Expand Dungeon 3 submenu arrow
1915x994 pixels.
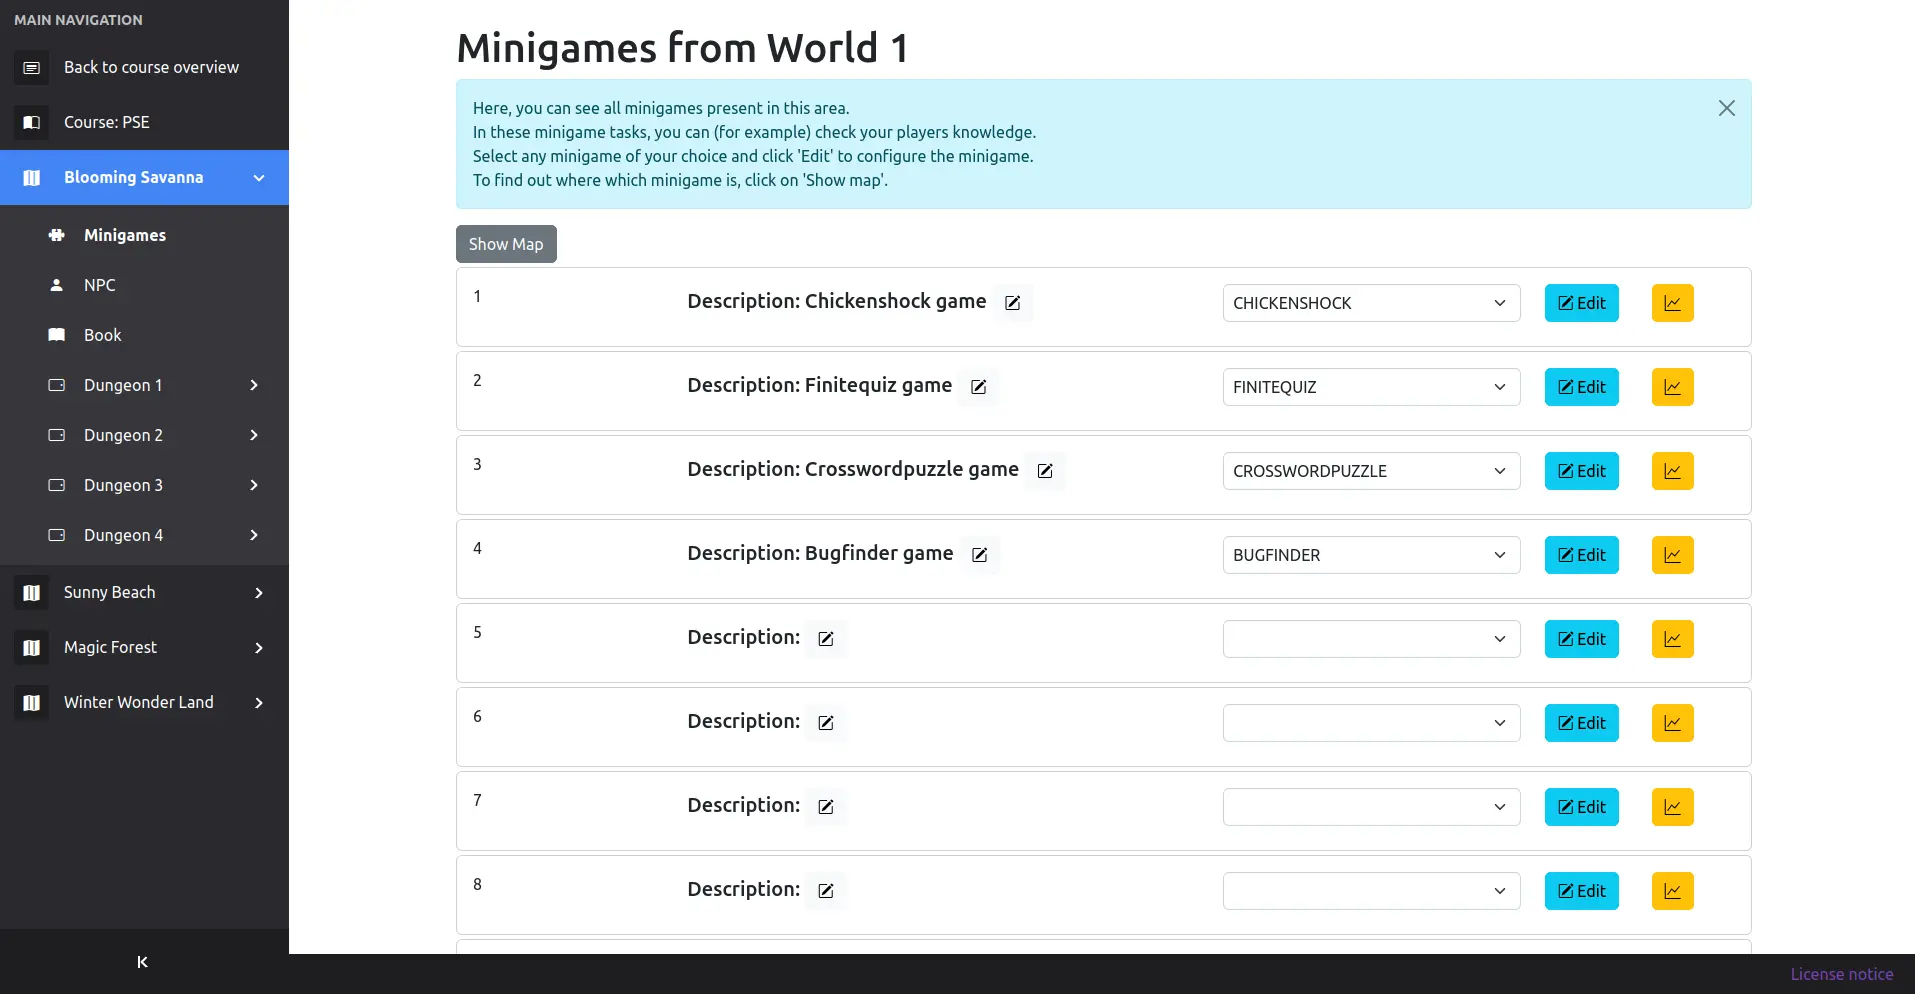pyautogui.click(x=254, y=485)
